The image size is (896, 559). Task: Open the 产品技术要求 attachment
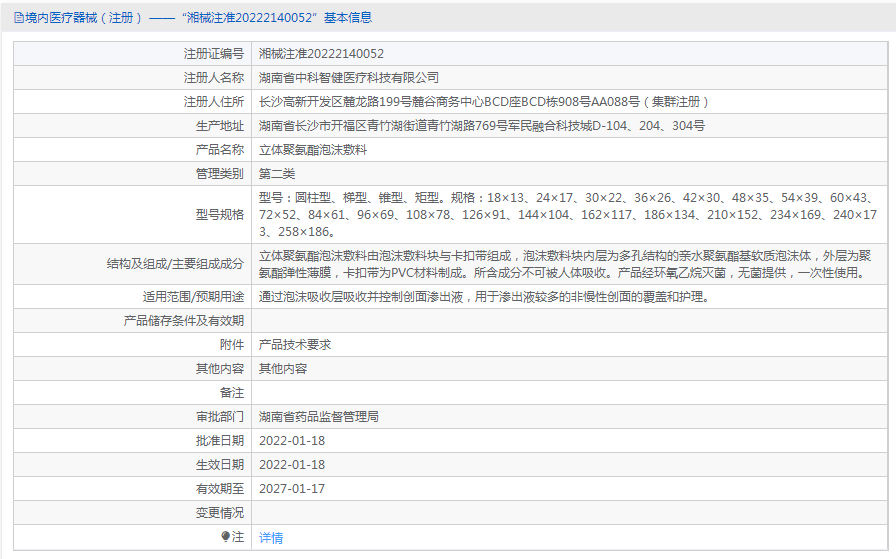(x=295, y=345)
